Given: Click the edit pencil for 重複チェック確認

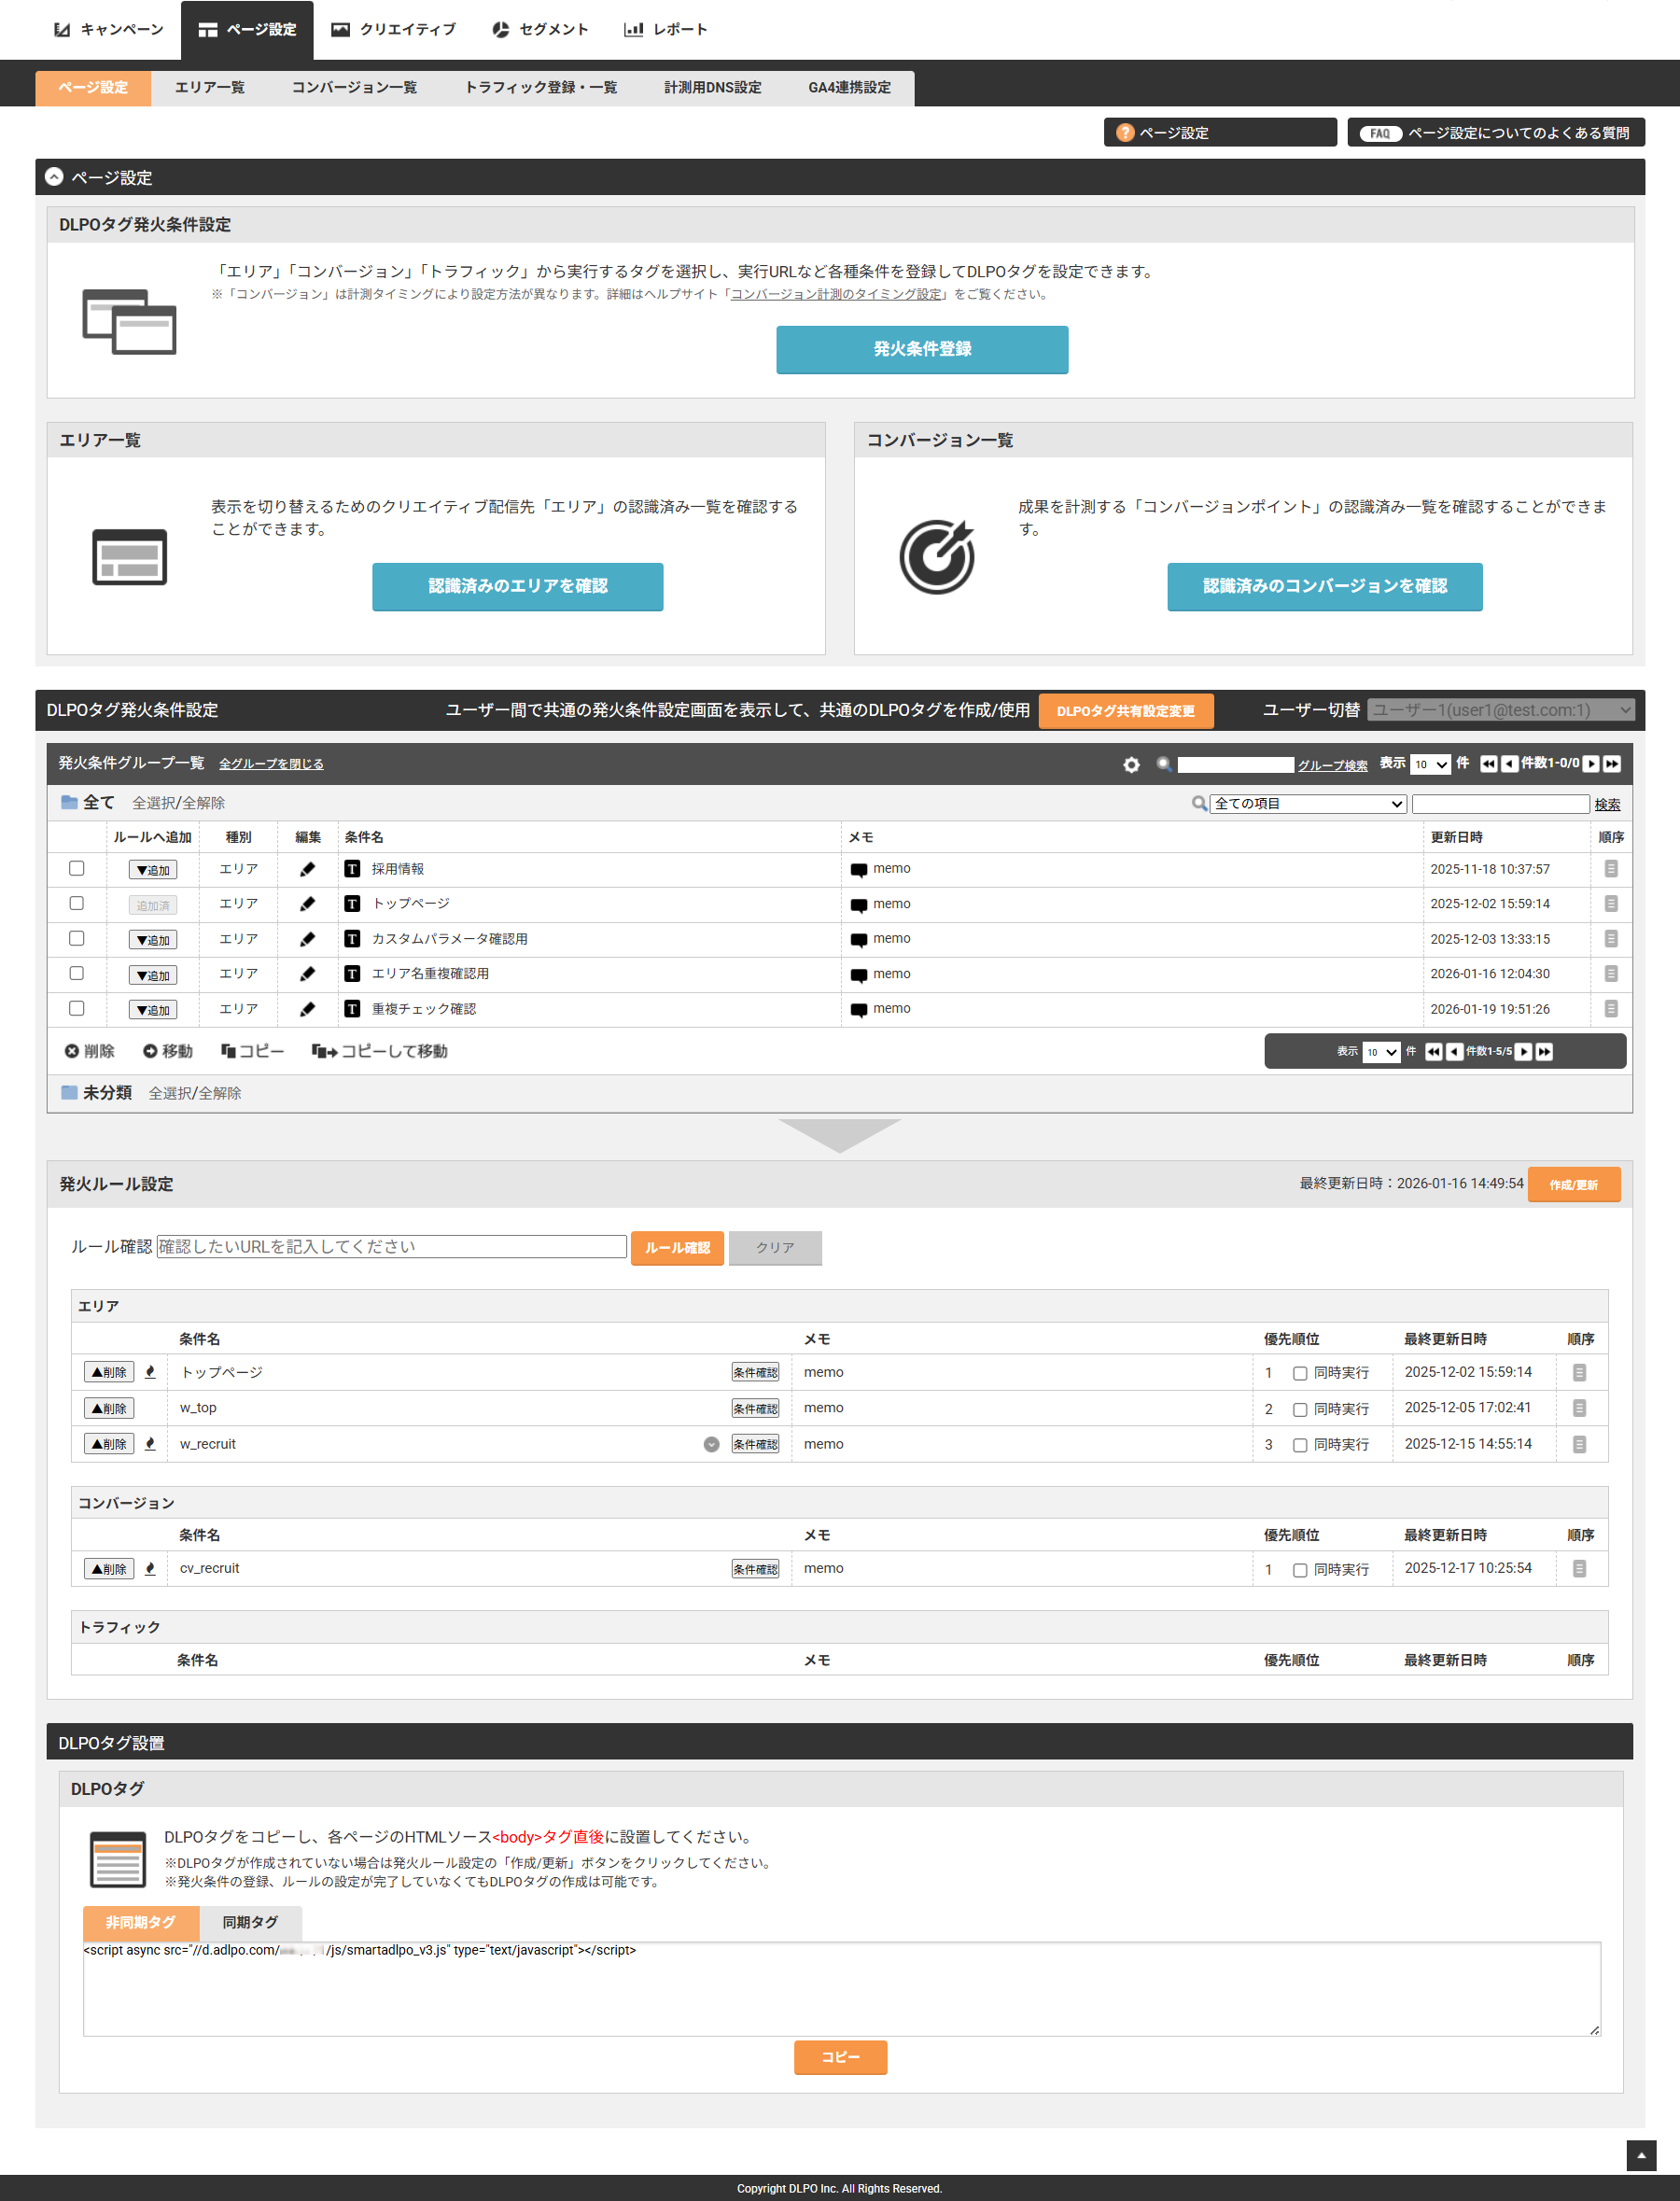Looking at the screenshot, I should (x=307, y=1009).
